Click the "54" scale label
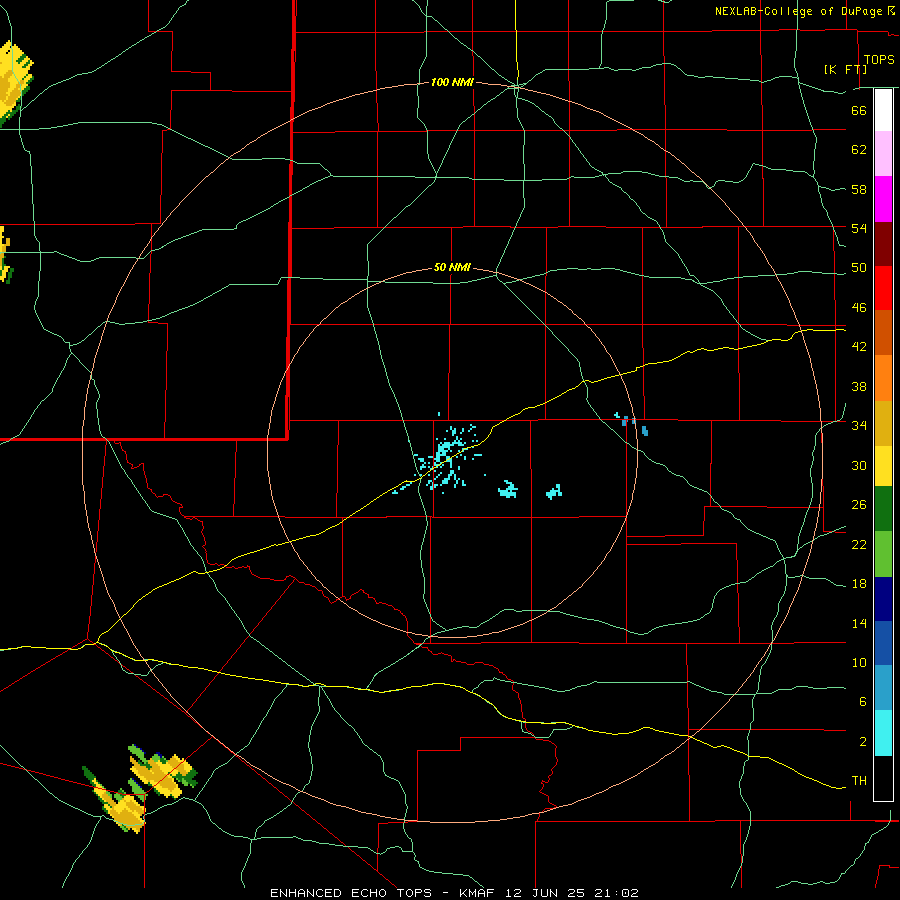The width and height of the screenshot is (900, 900). pyautogui.click(x=859, y=228)
